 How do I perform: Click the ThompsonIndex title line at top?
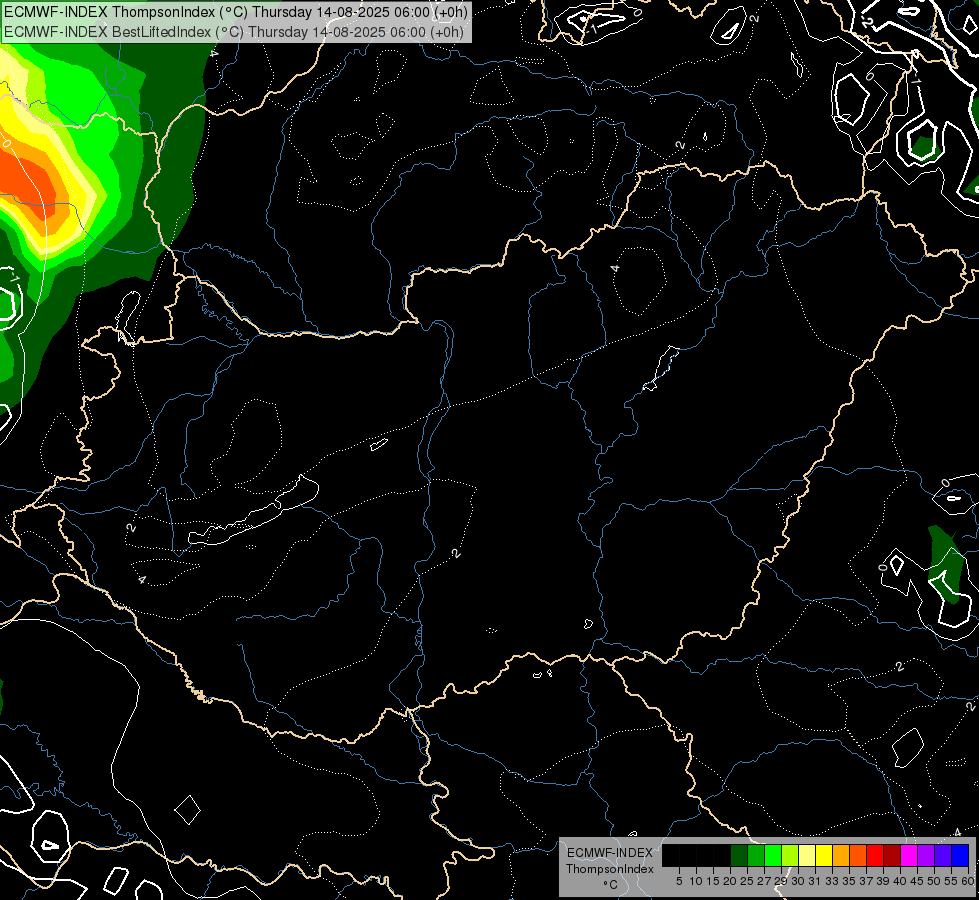[235, 12]
